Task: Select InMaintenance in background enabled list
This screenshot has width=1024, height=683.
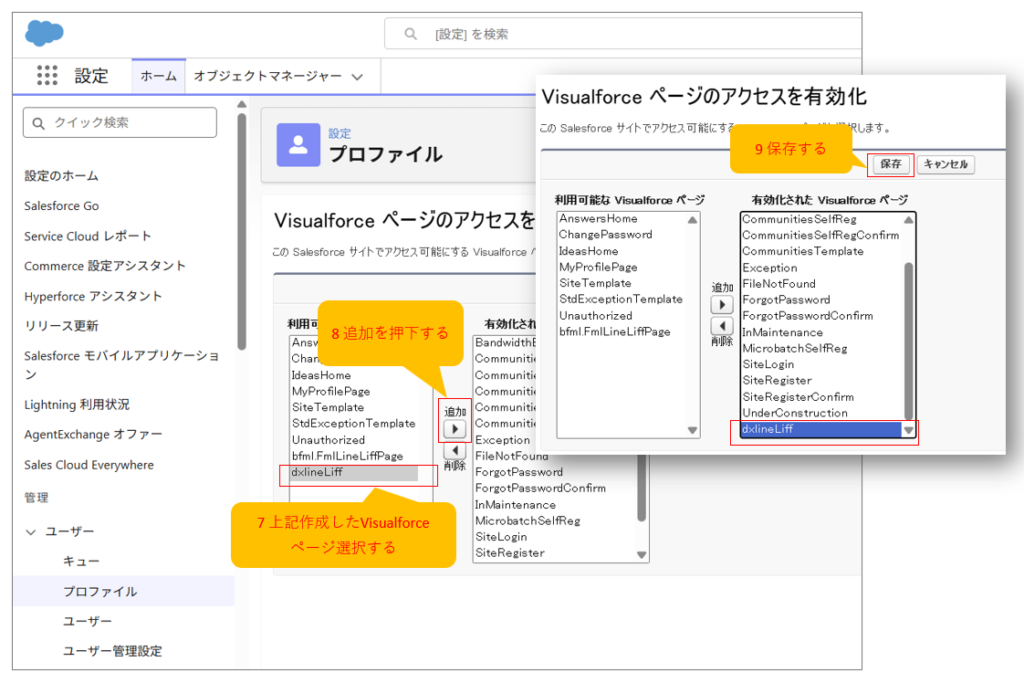Action: pos(515,504)
